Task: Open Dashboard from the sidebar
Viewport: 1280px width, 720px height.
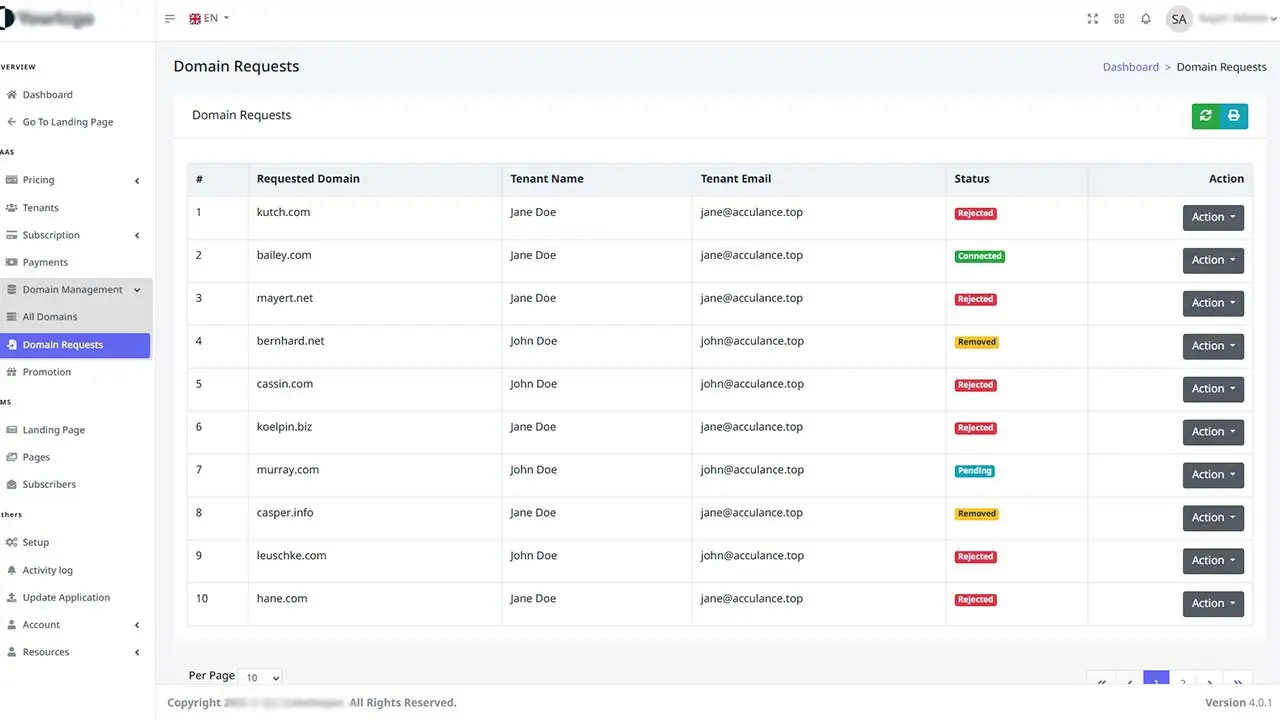Action: click(47, 95)
